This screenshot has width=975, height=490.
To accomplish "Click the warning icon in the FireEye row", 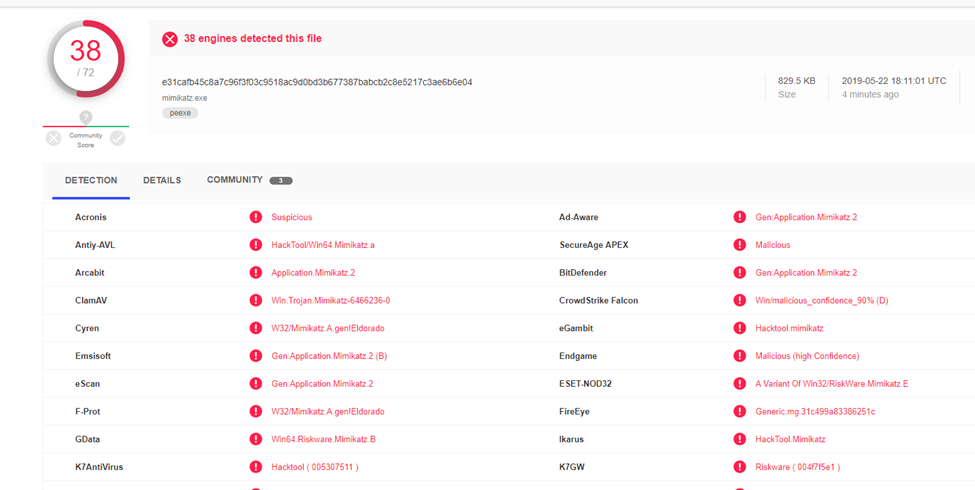I will pos(739,411).
